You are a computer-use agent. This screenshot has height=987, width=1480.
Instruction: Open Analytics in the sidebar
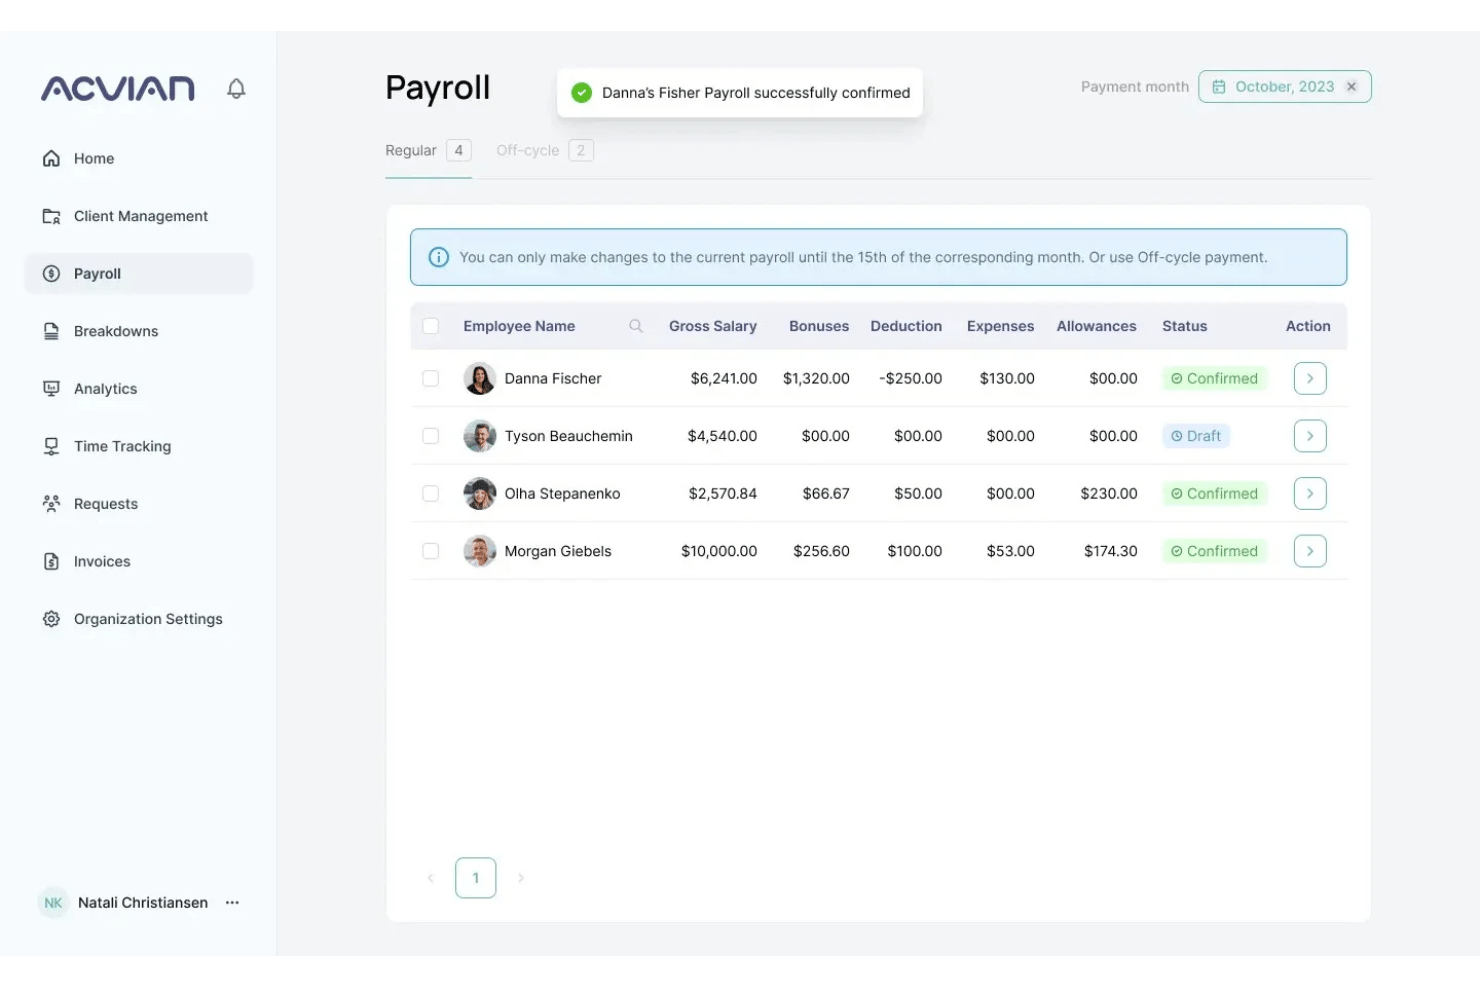tap(138, 389)
